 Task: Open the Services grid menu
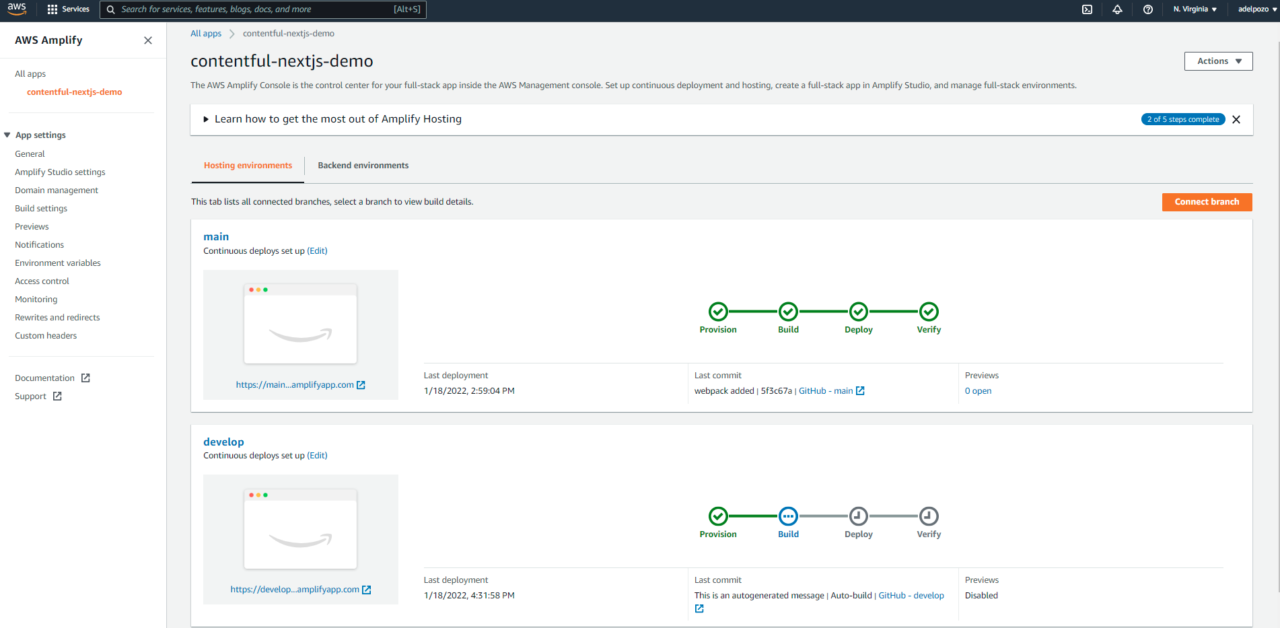click(68, 9)
